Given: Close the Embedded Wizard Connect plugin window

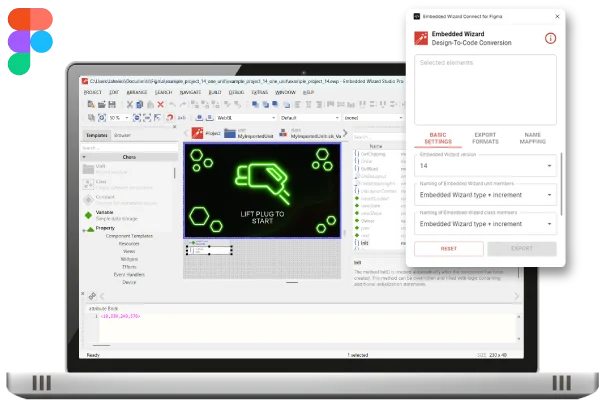Looking at the screenshot, I should point(557,16).
